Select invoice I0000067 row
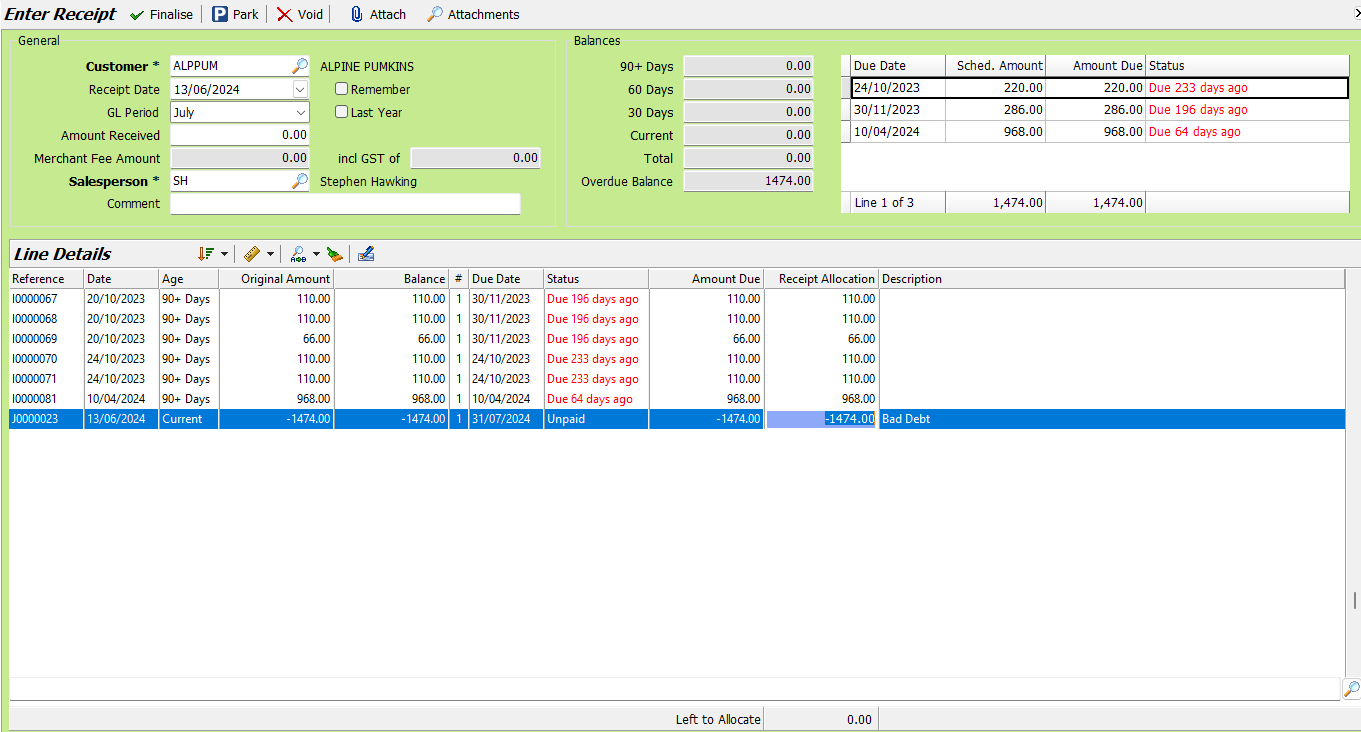Screen dimensions: 1361x732 tap(677, 299)
